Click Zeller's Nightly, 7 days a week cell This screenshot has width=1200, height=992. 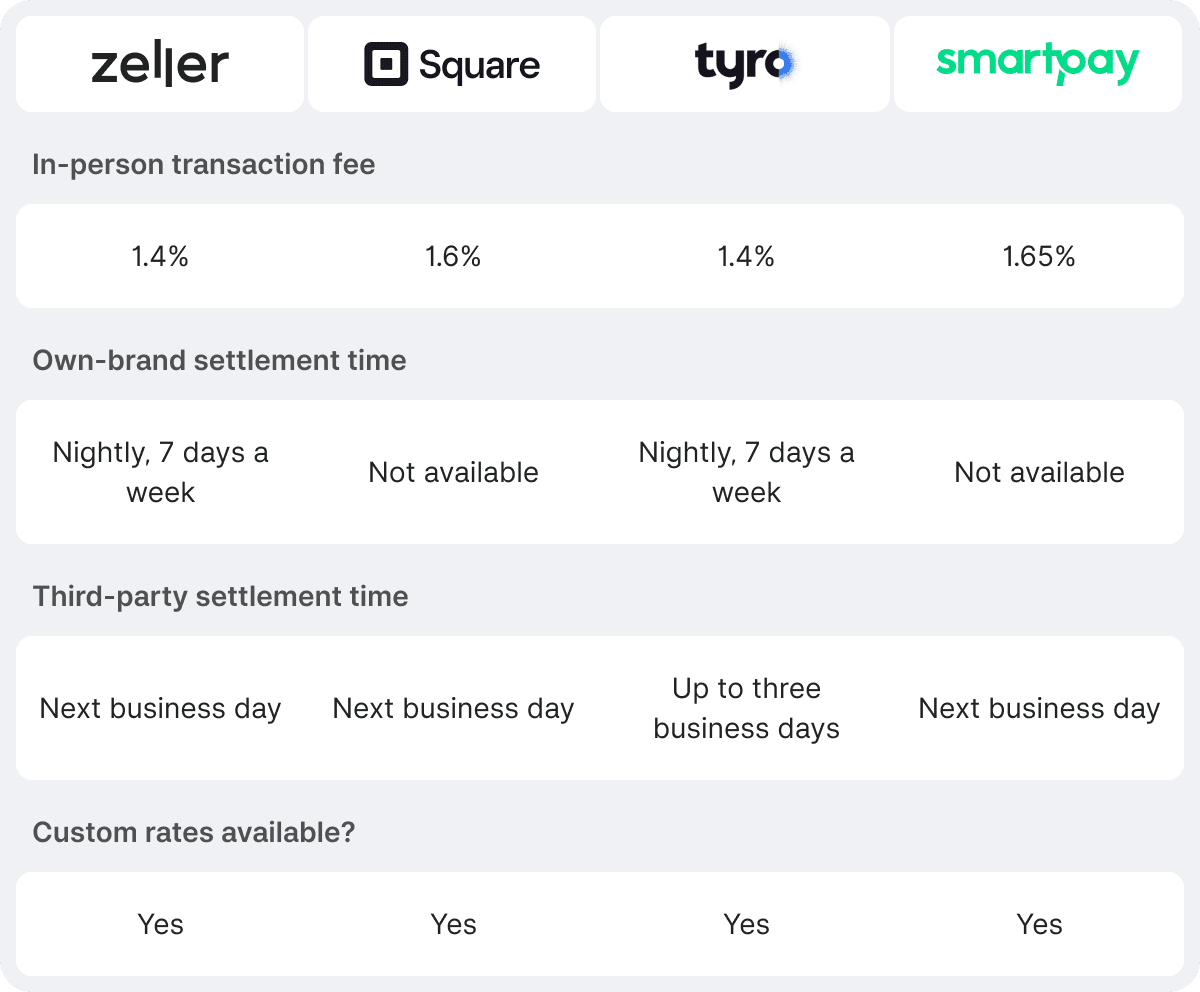point(160,472)
